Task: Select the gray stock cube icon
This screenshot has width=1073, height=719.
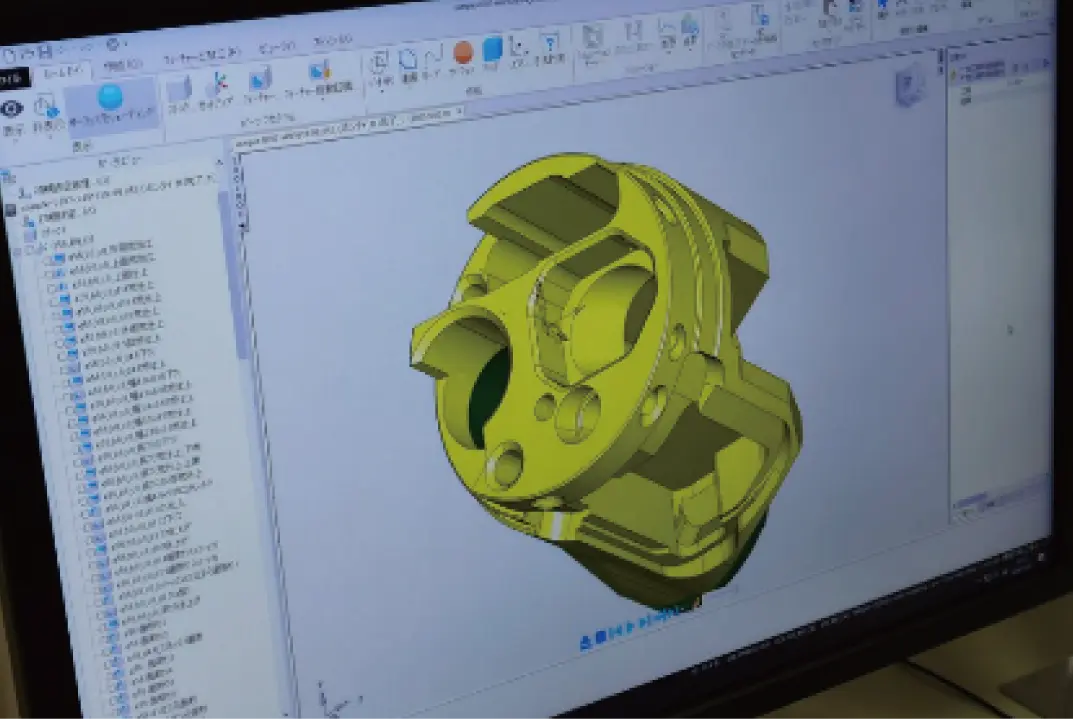Action: pyautogui.click(x=179, y=90)
